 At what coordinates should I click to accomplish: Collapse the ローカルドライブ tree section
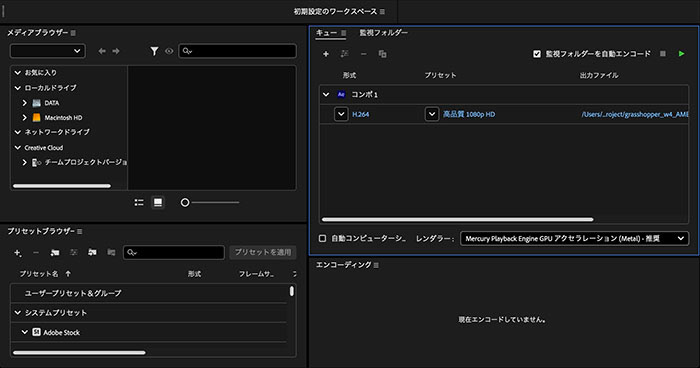pyautogui.click(x=18, y=88)
